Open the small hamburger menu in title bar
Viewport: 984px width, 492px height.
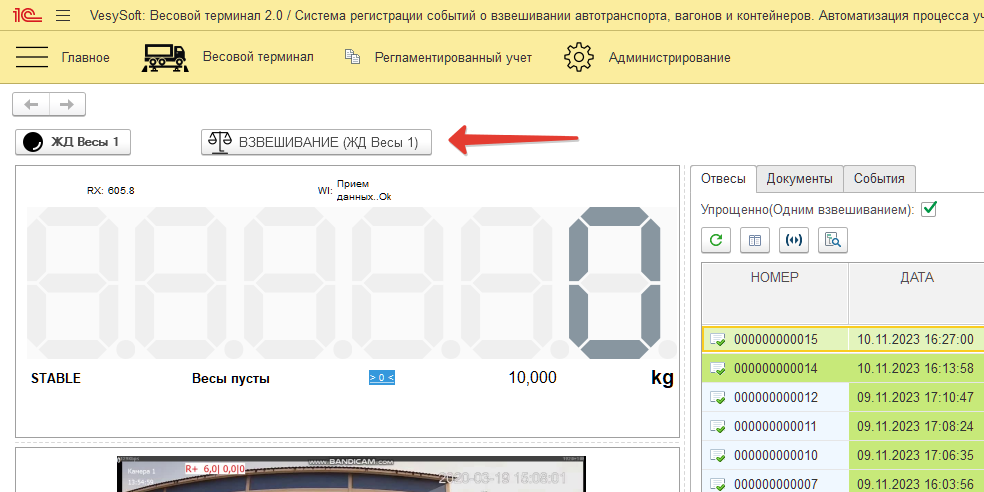pyautogui.click(x=63, y=16)
